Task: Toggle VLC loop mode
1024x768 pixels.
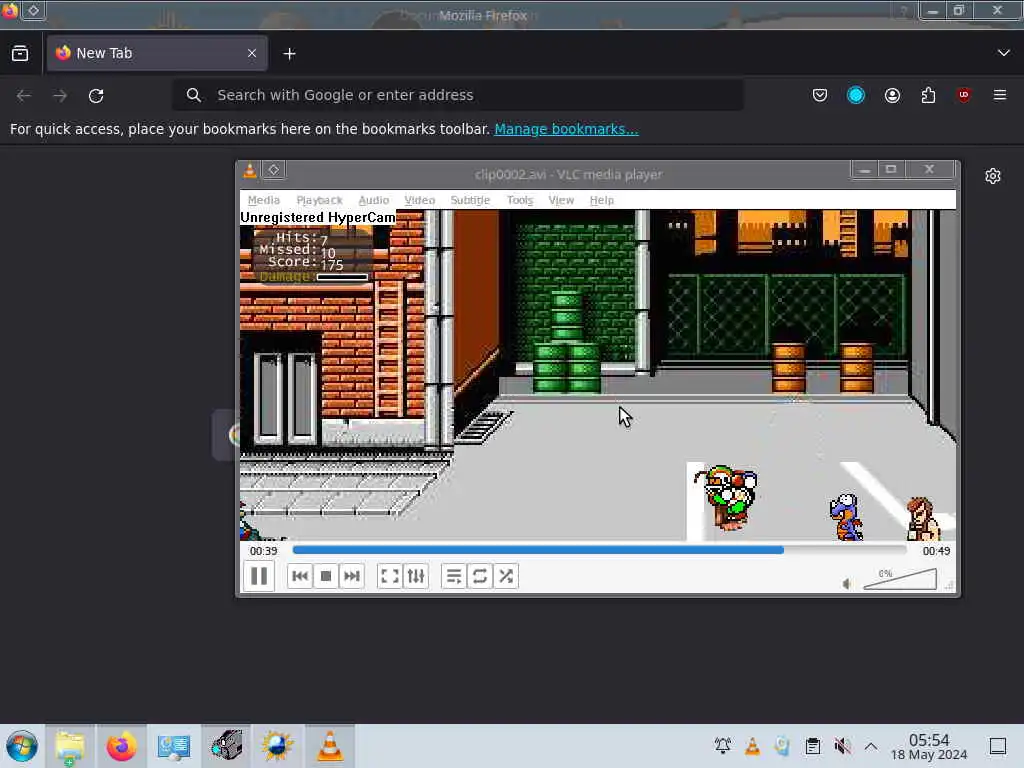Action: coord(479,576)
